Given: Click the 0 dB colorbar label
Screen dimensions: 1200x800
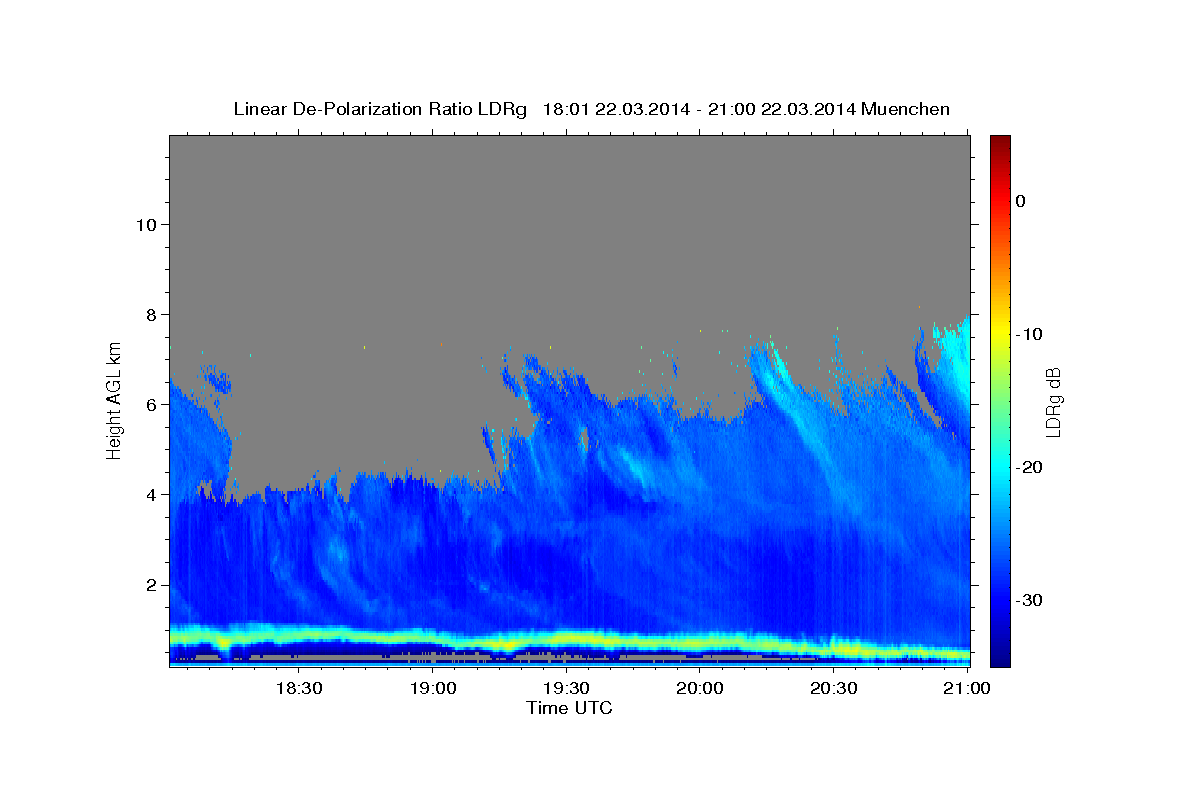Looking at the screenshot, I should click(x=1021, y=201).
